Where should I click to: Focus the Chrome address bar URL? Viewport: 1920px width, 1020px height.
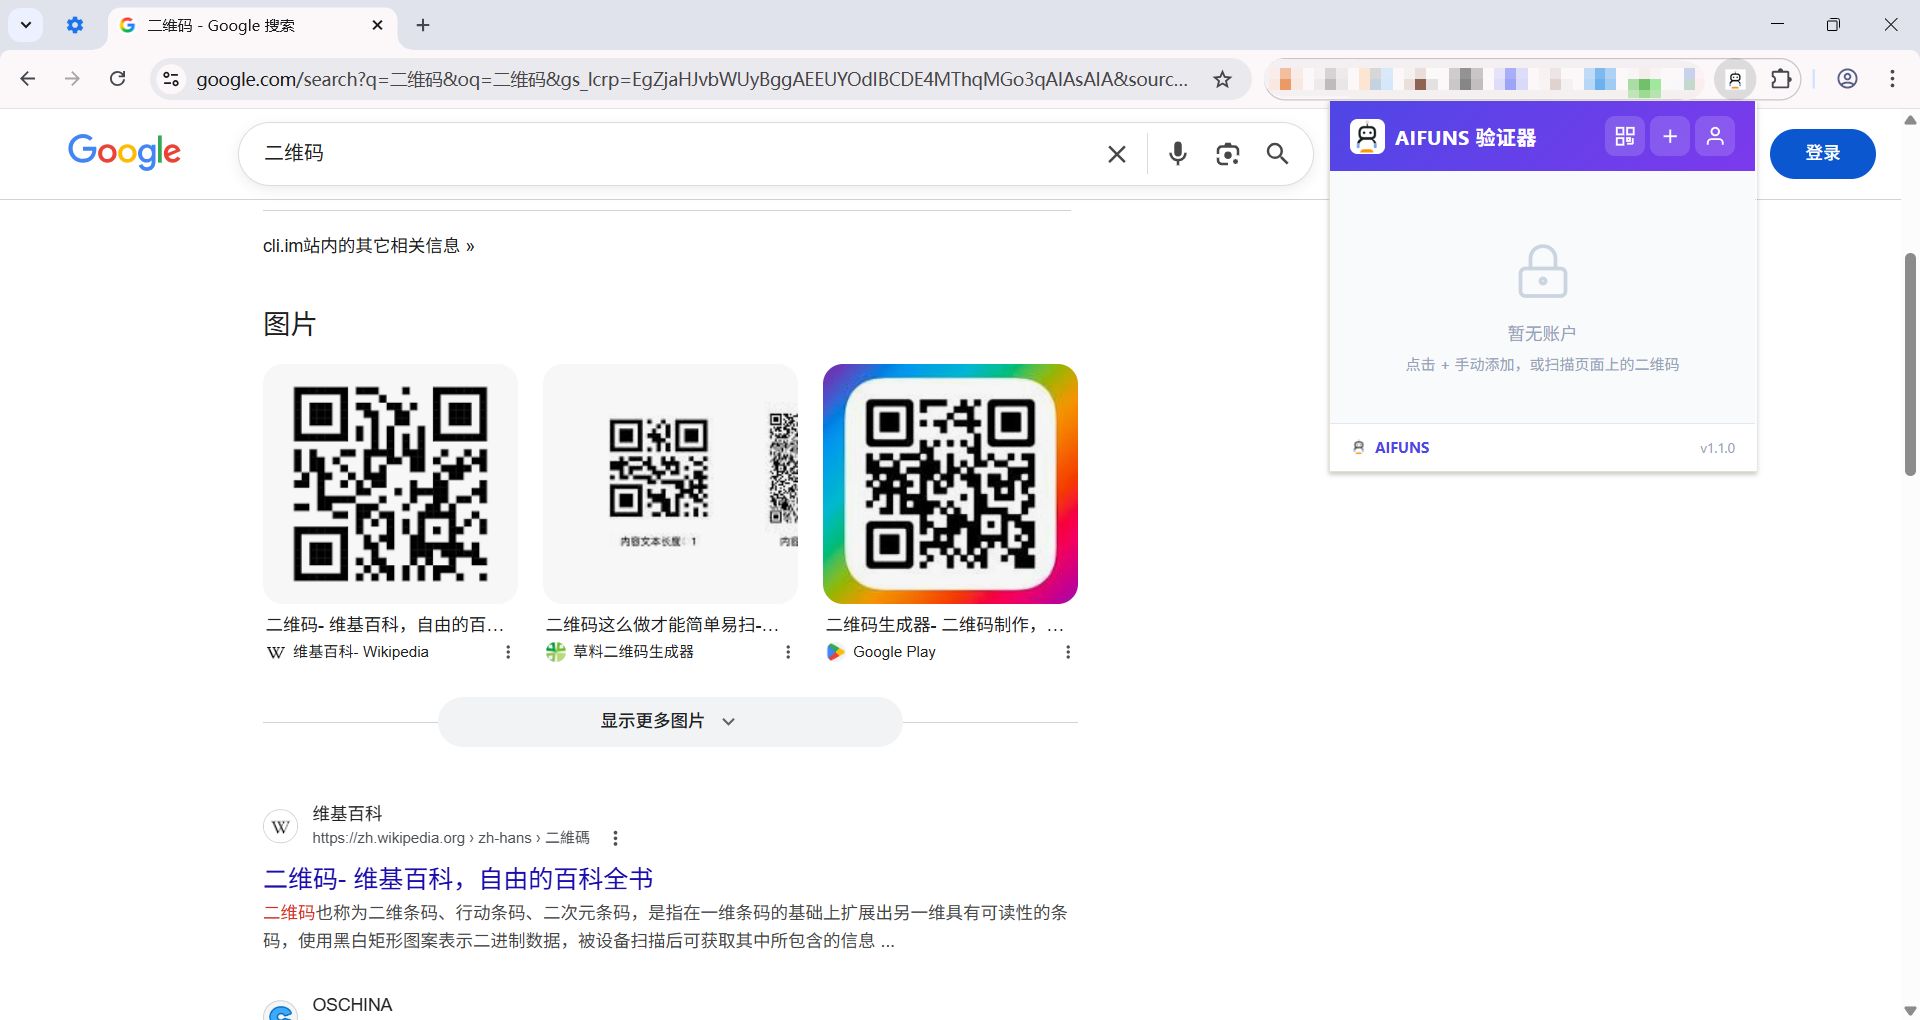pyautogui.click(x=692, y=79)
